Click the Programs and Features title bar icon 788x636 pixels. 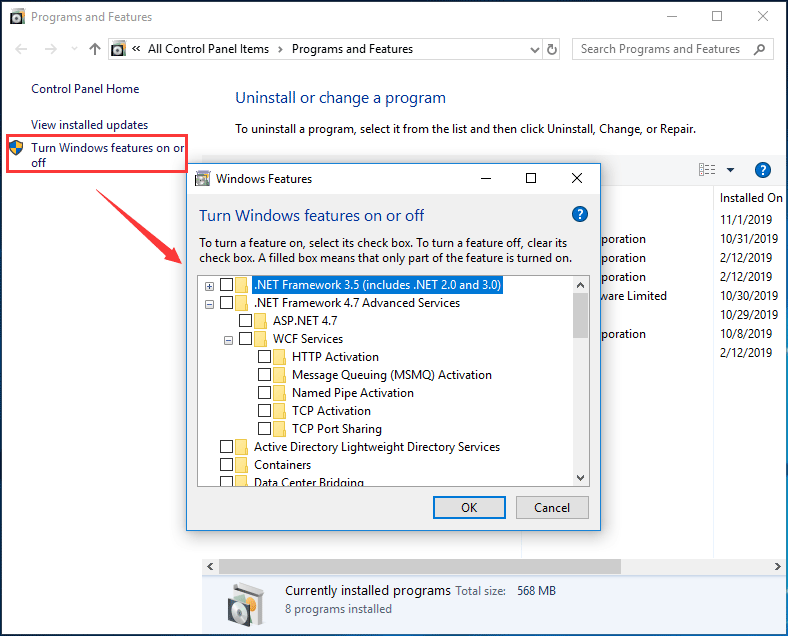(17, 17)
